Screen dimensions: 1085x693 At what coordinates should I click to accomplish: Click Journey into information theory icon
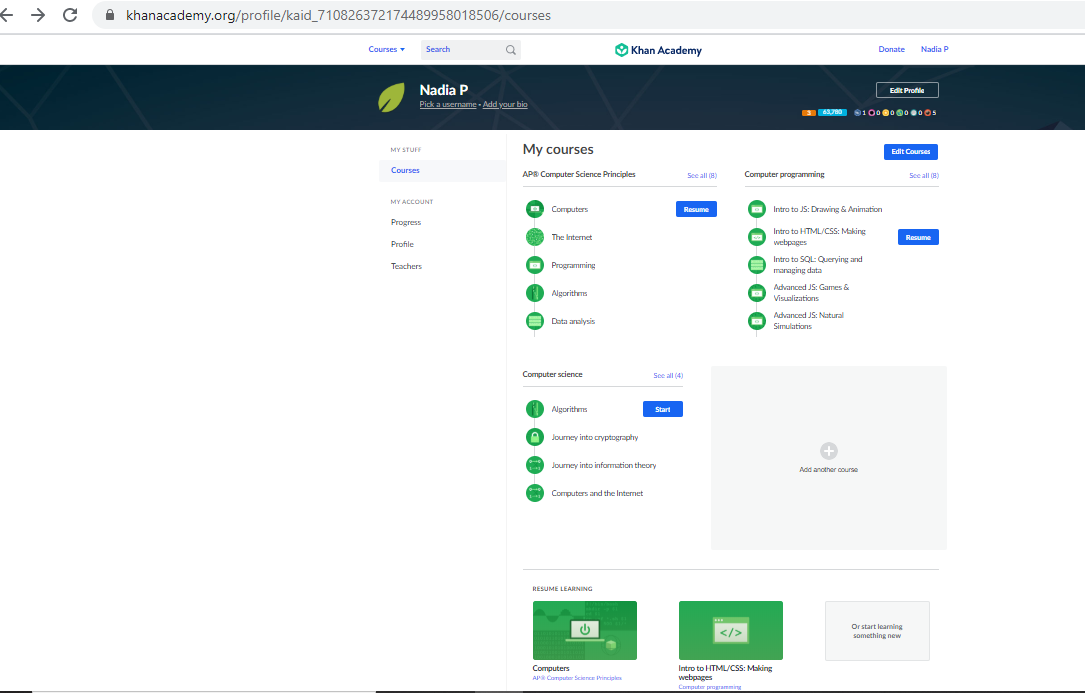(535, 465)
